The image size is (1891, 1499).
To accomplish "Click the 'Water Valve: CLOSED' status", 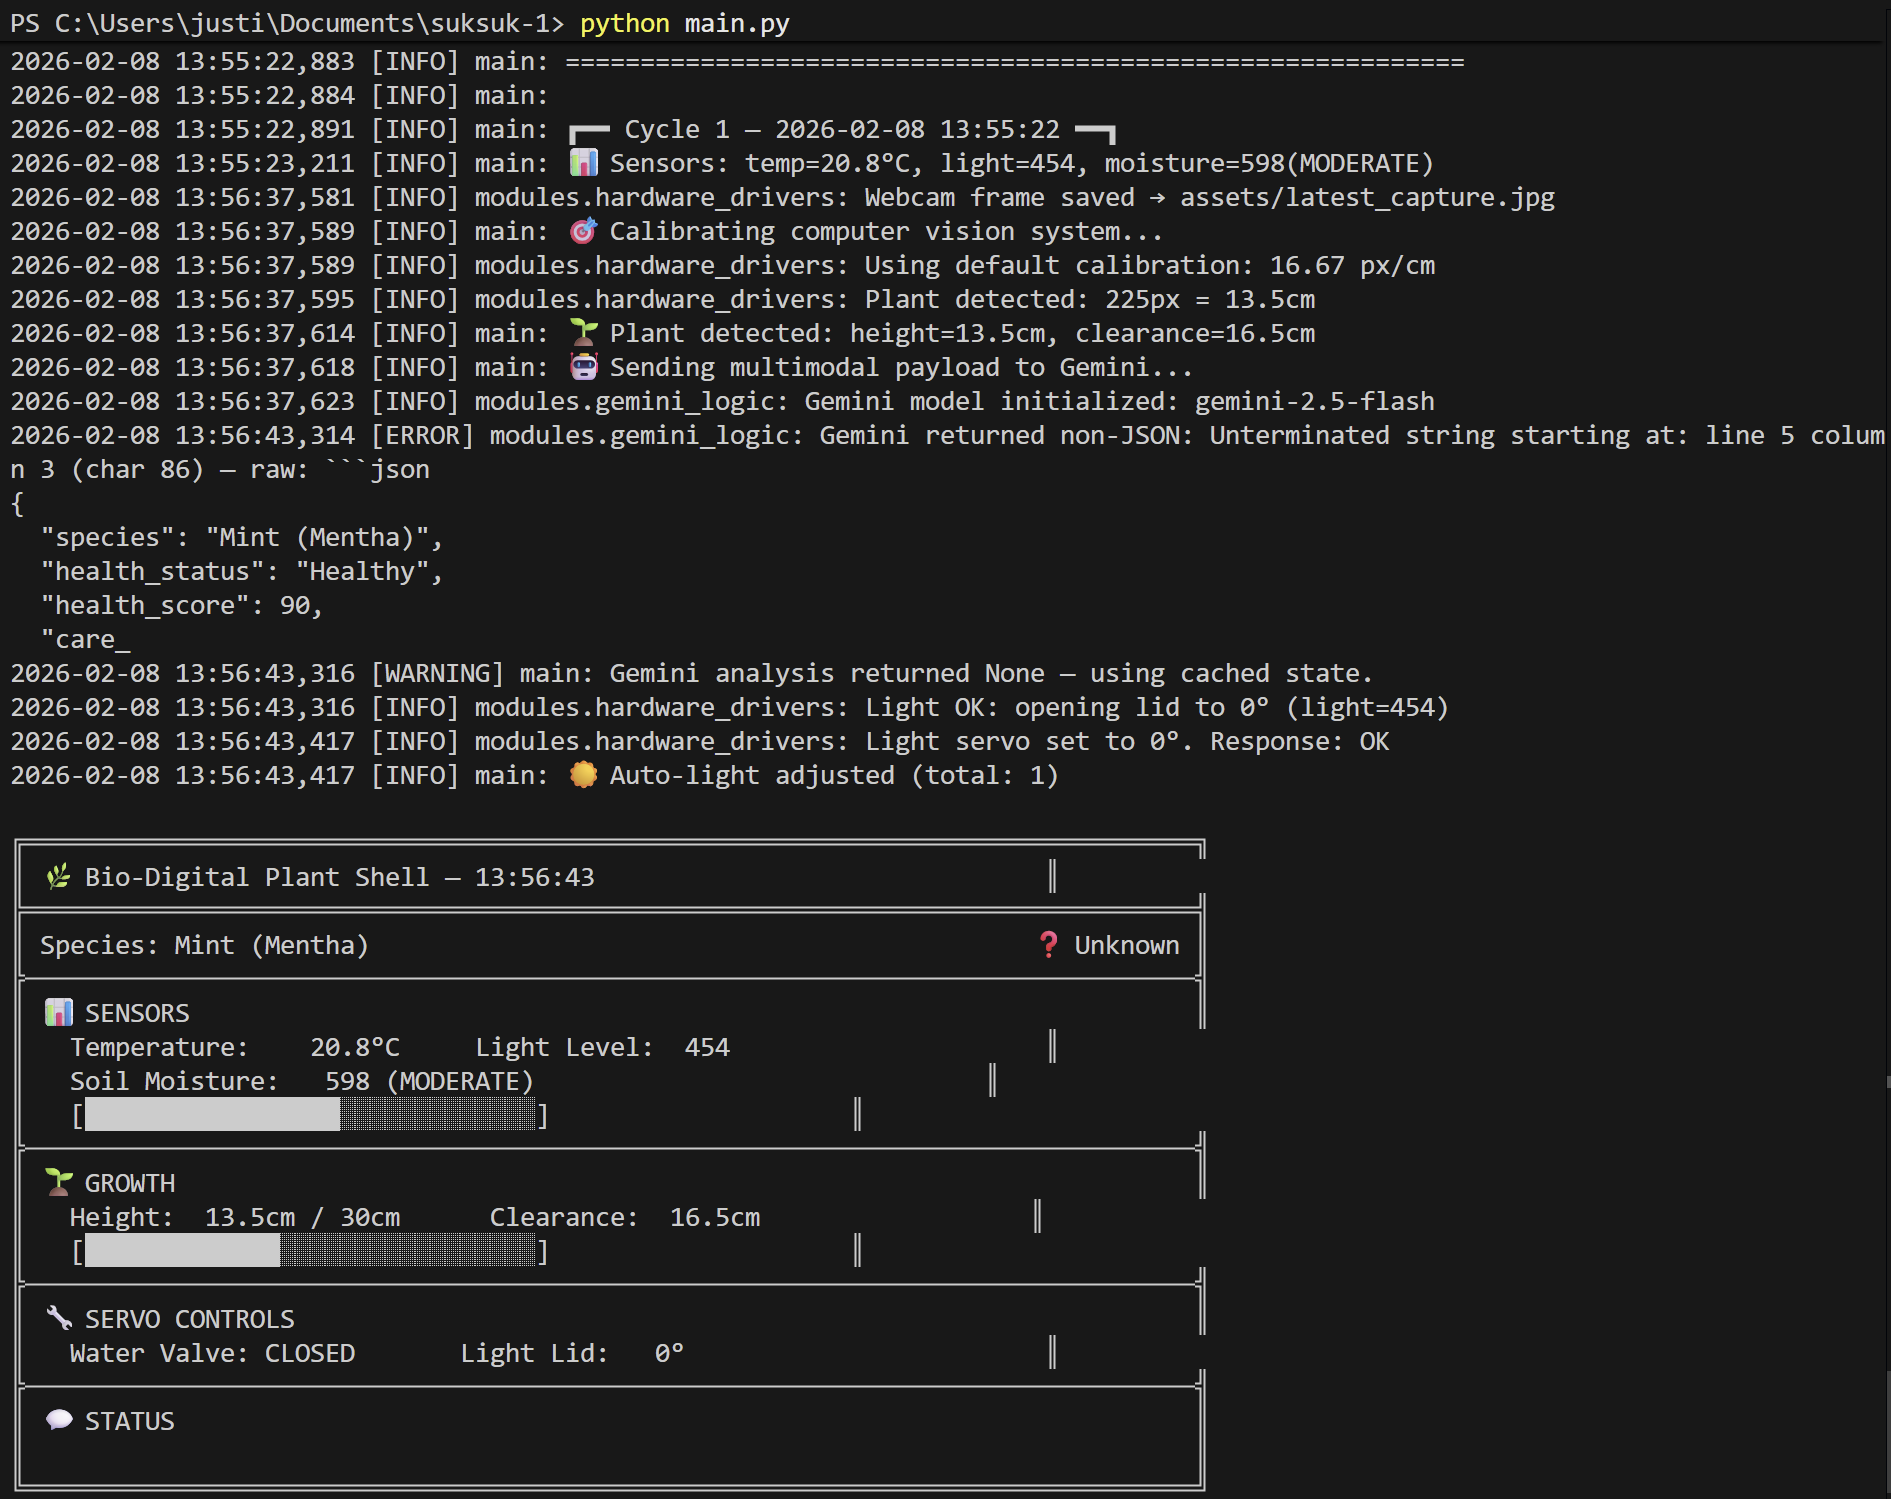I will [x=212, y=1353].
